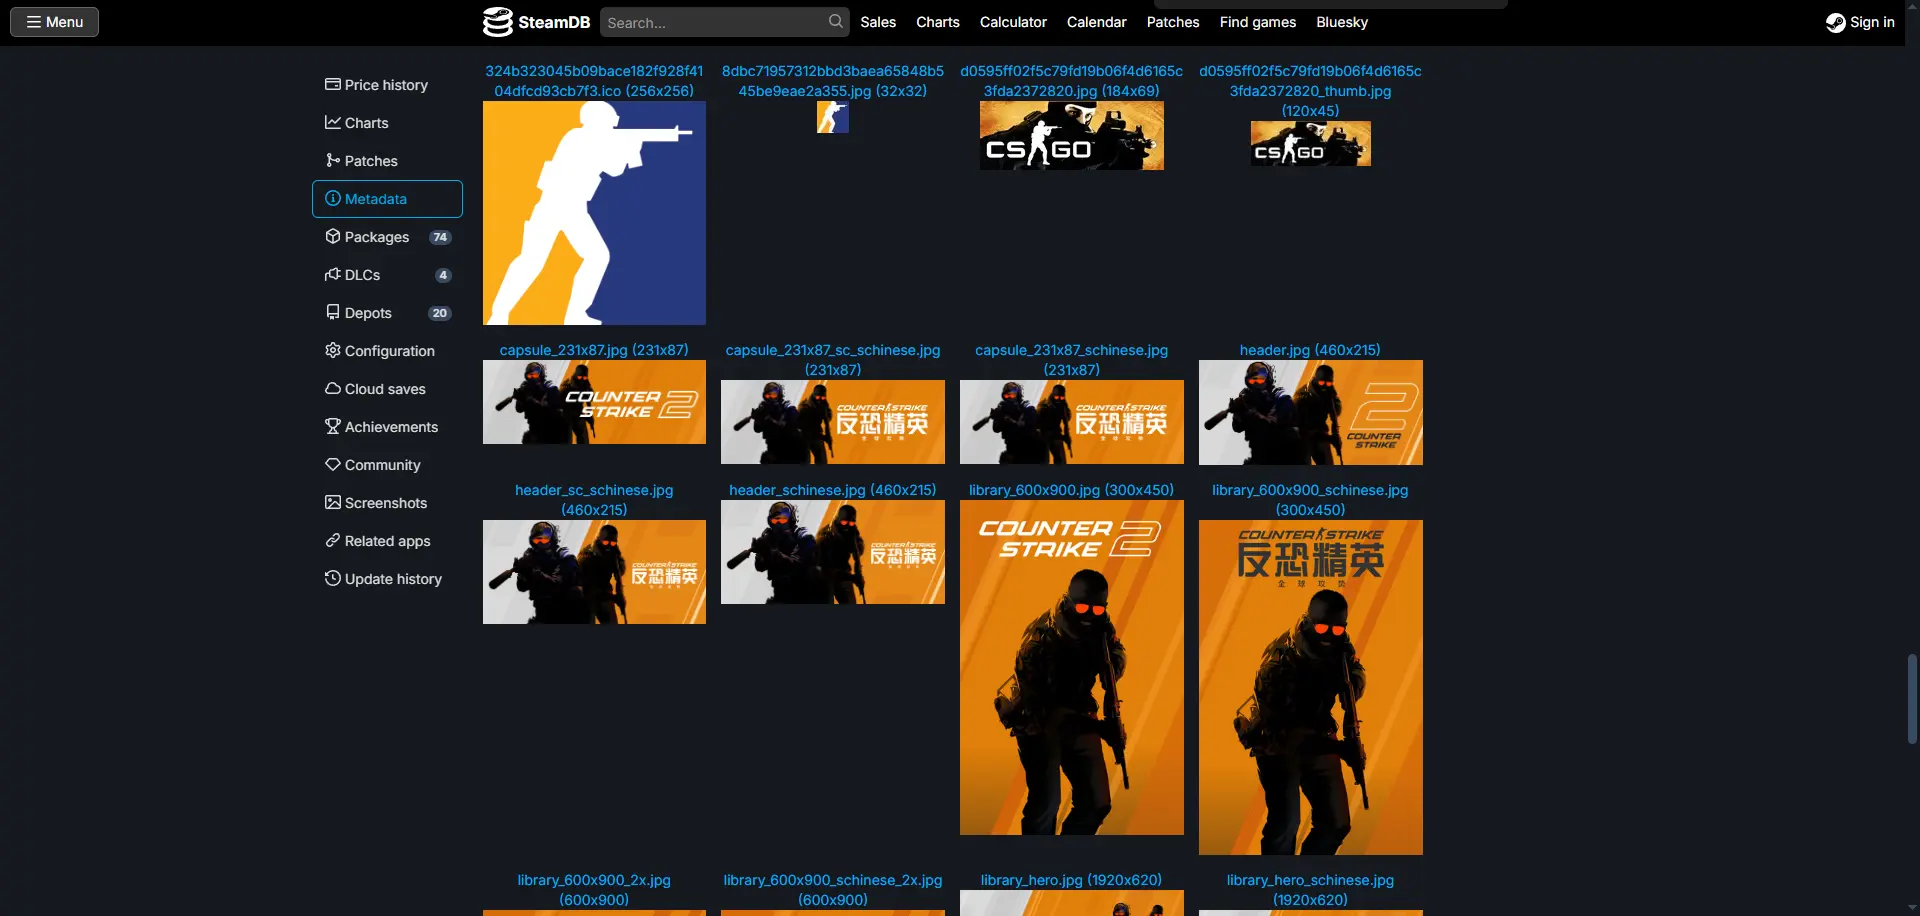Click the Depots icon in sidebar
This screenshot has width=1920, height=916.
pos(332,313)
